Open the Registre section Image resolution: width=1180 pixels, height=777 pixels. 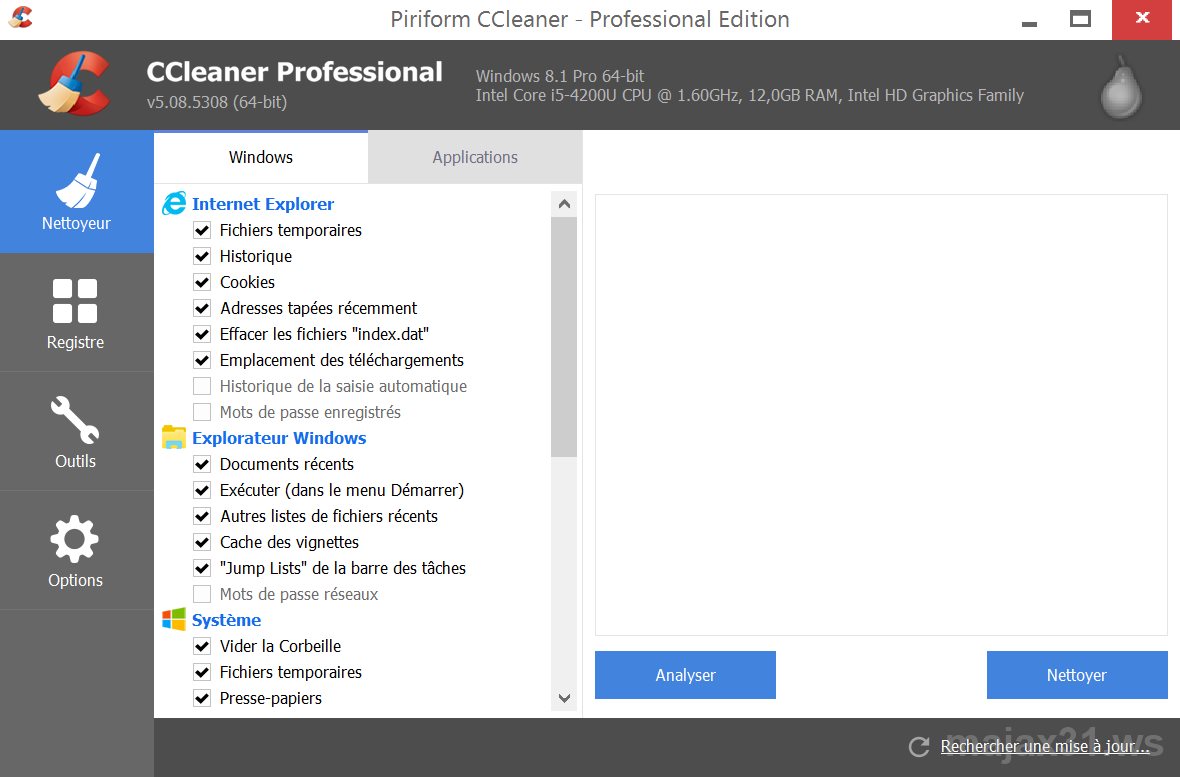pyautogui.click(x=75, y=312)
